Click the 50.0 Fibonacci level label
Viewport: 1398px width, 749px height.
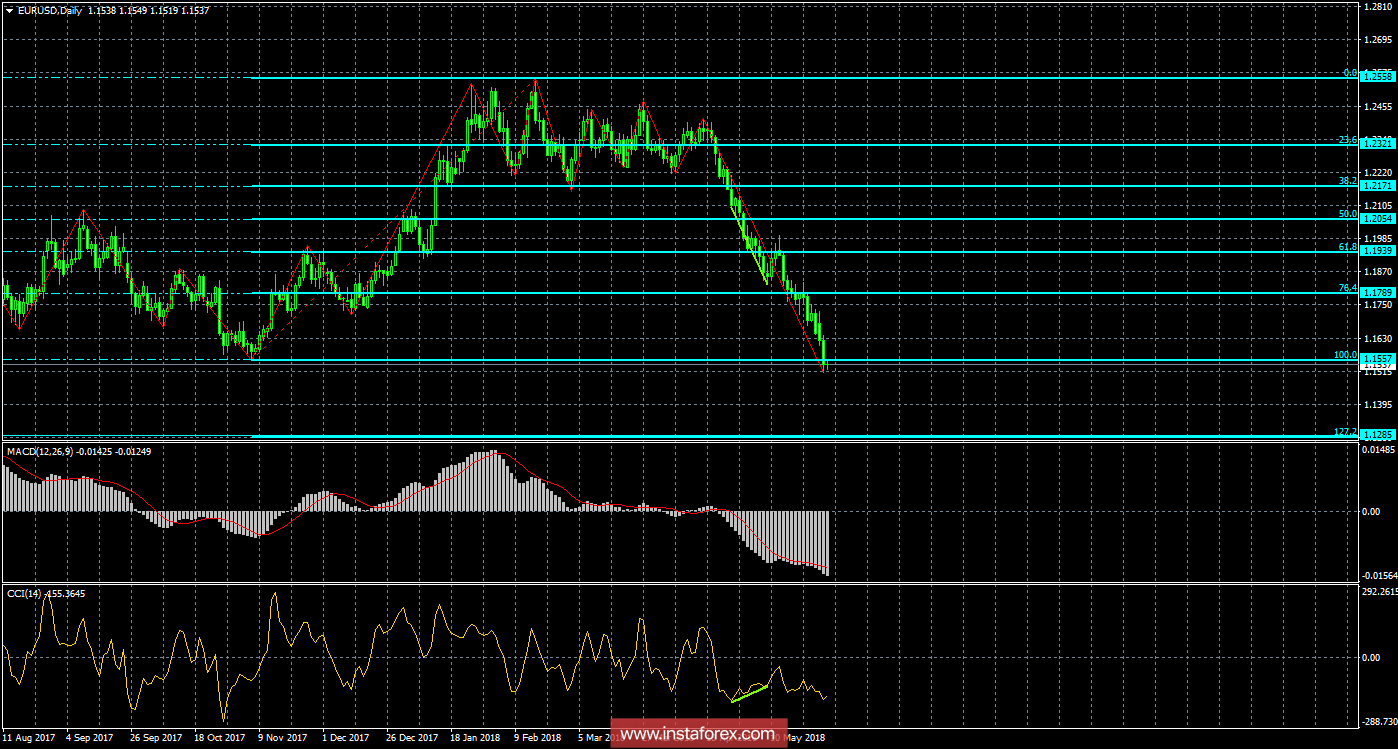[x=1347, y=213]
